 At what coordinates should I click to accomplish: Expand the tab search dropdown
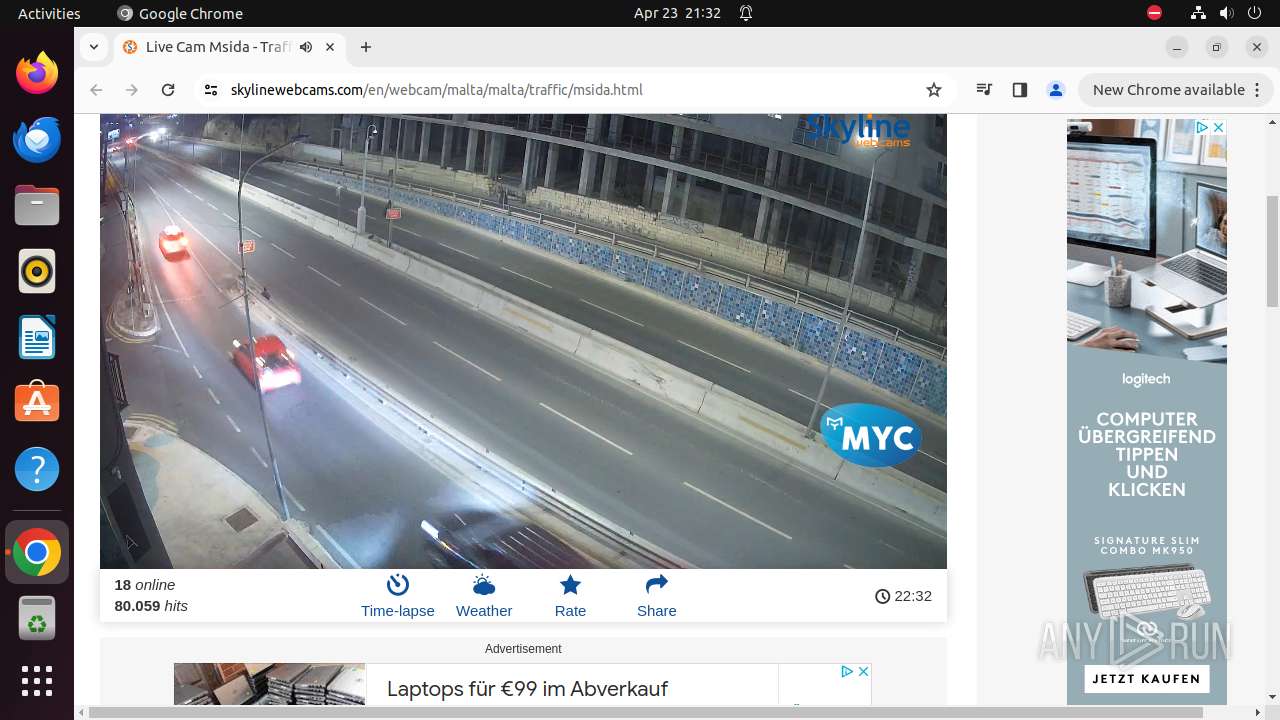click(93, 47)
